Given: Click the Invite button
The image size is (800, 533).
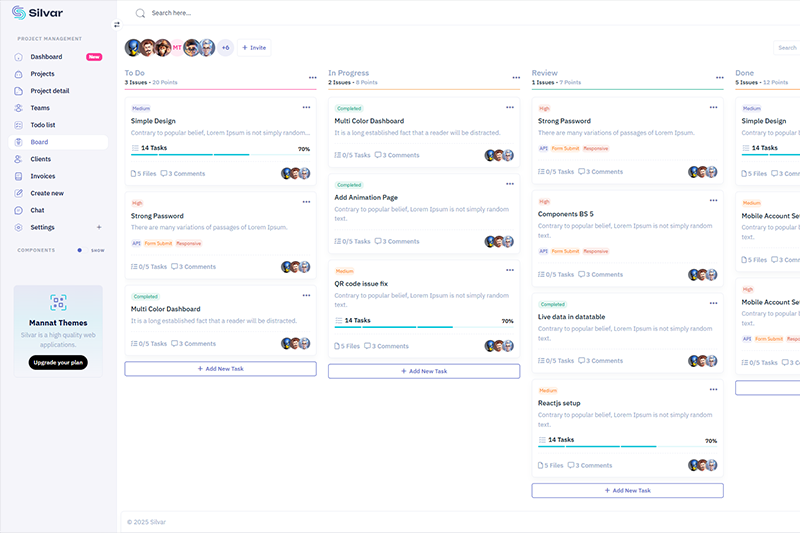Looking at the screenshot, I should point(254,47).
